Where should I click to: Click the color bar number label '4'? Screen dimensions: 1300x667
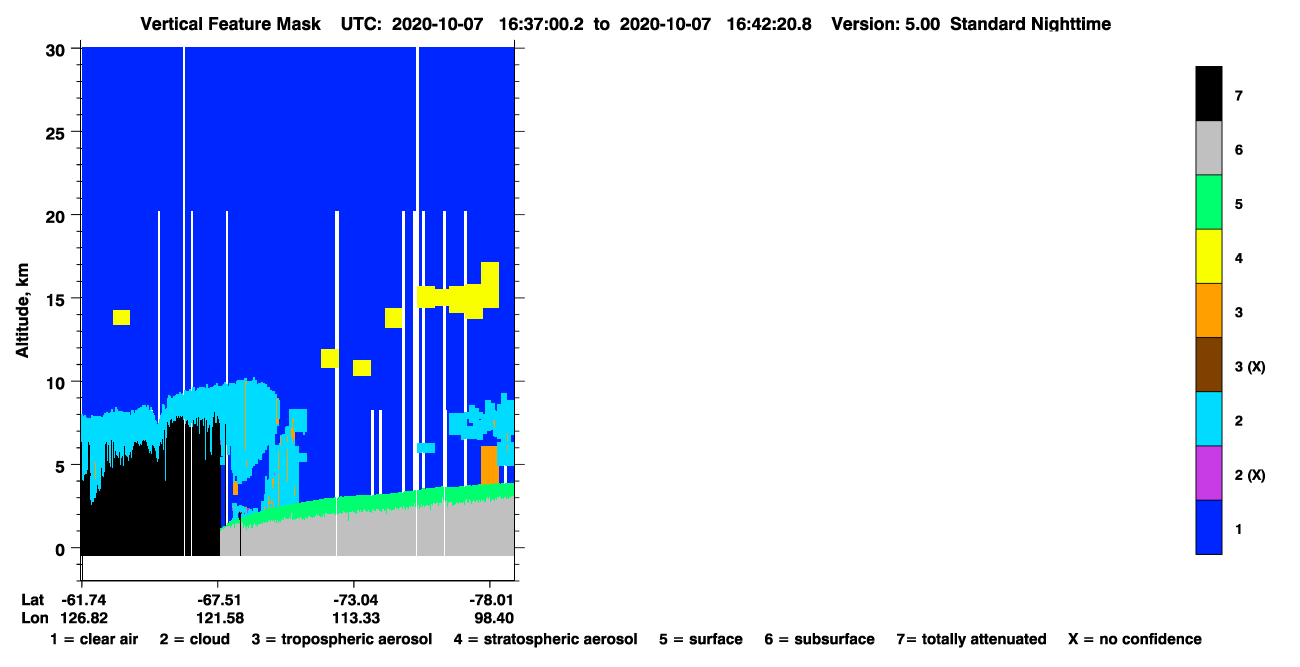pos(1239,258)
